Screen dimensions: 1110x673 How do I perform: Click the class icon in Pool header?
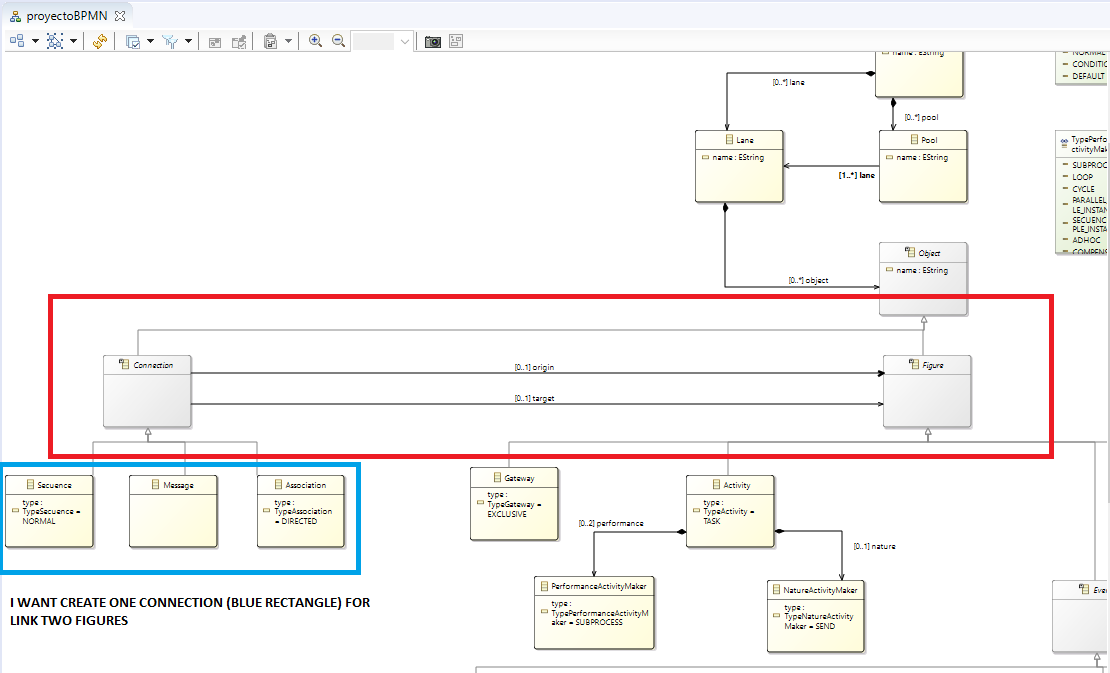click(x=915, y=140)
